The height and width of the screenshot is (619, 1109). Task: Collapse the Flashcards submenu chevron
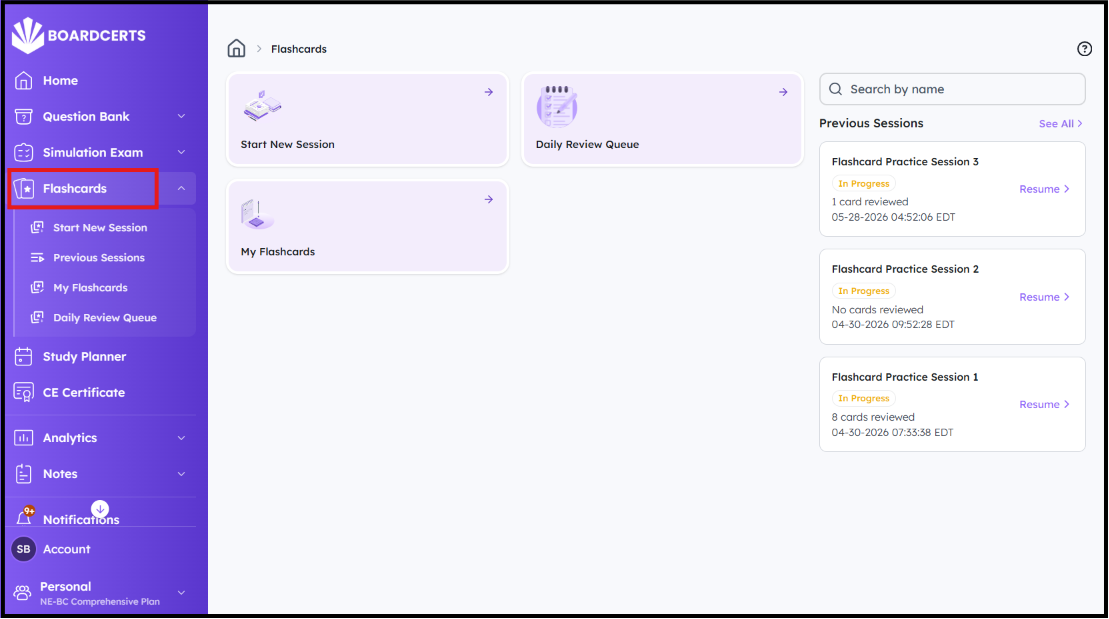(181, 188)
